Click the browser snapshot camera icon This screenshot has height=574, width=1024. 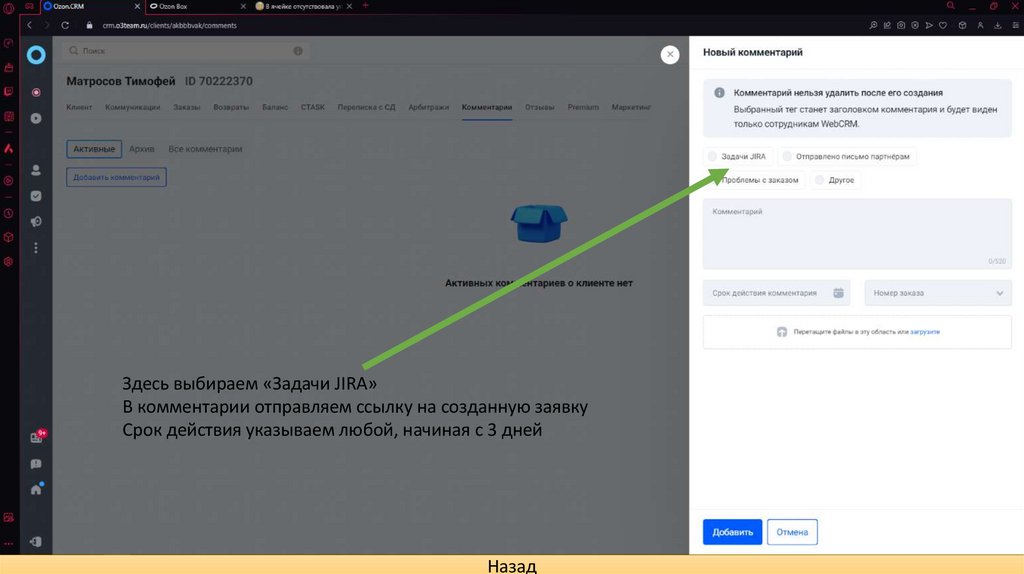(x=901, y=25)
